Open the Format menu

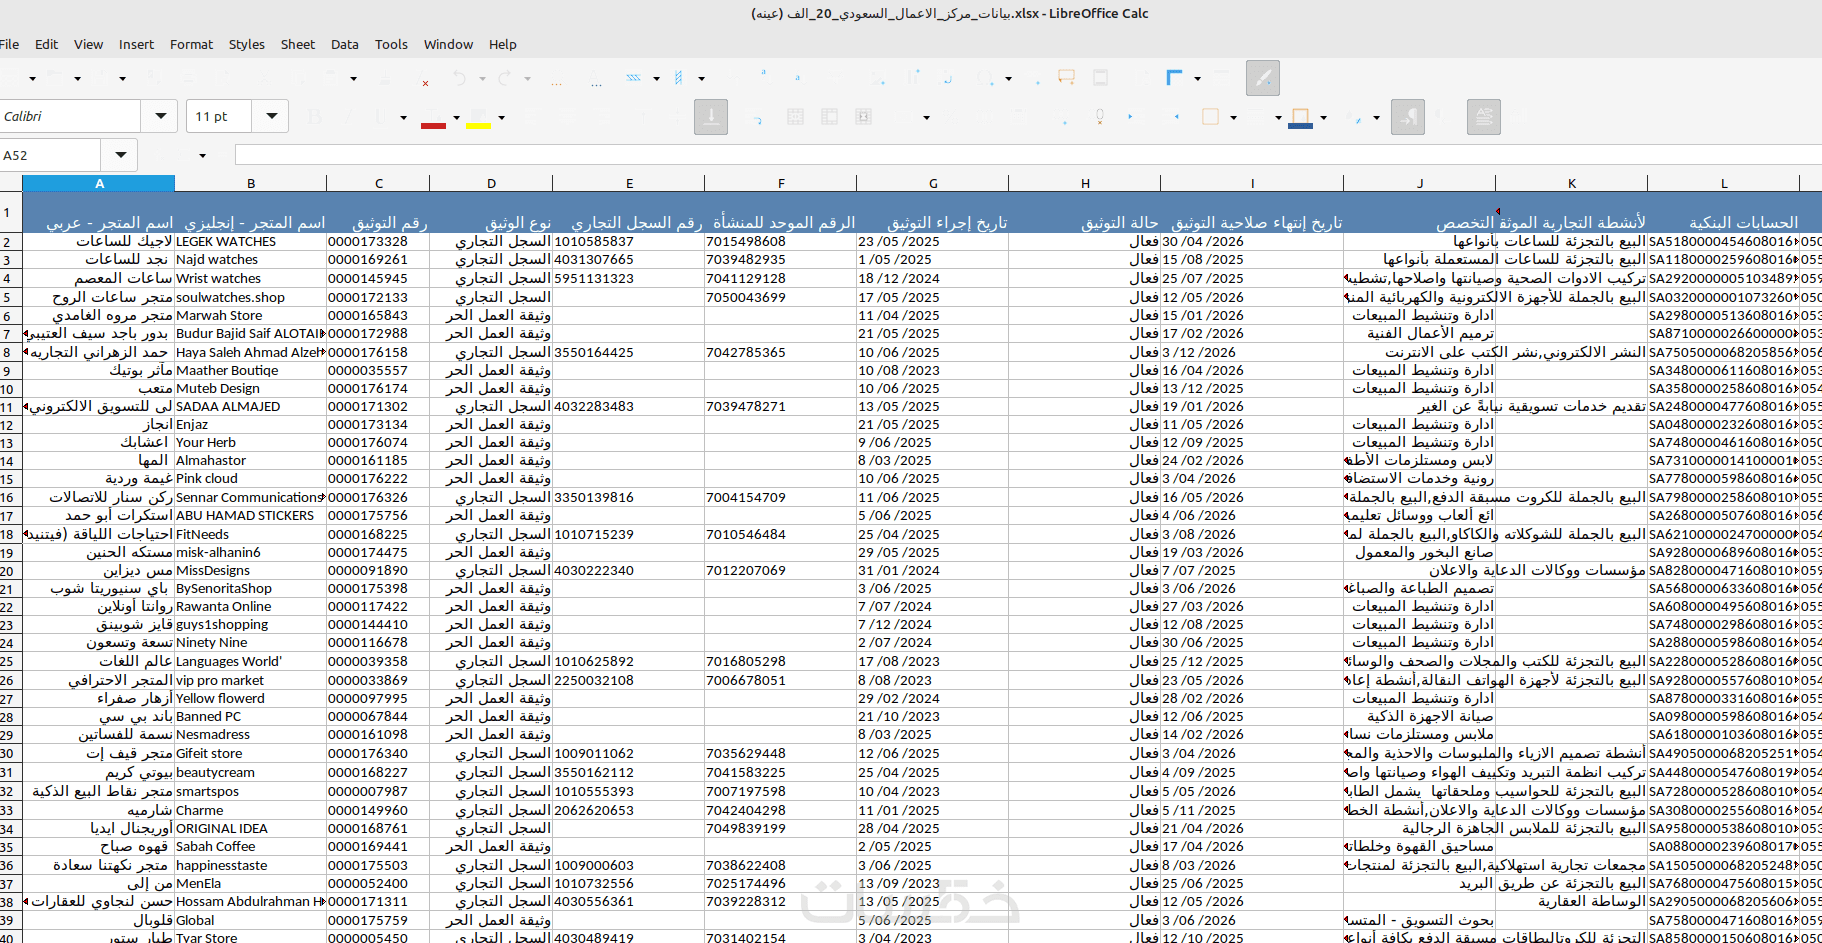coord(191,44)
